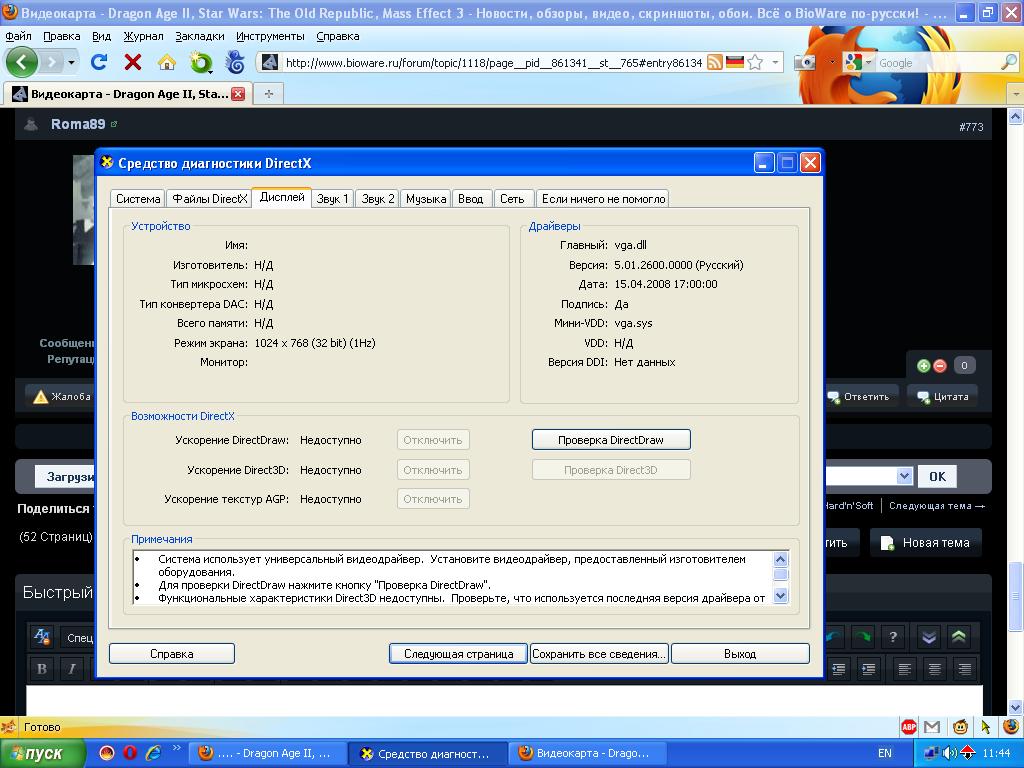
Task: Click the Следующая страница button
Action: [458, 654]
